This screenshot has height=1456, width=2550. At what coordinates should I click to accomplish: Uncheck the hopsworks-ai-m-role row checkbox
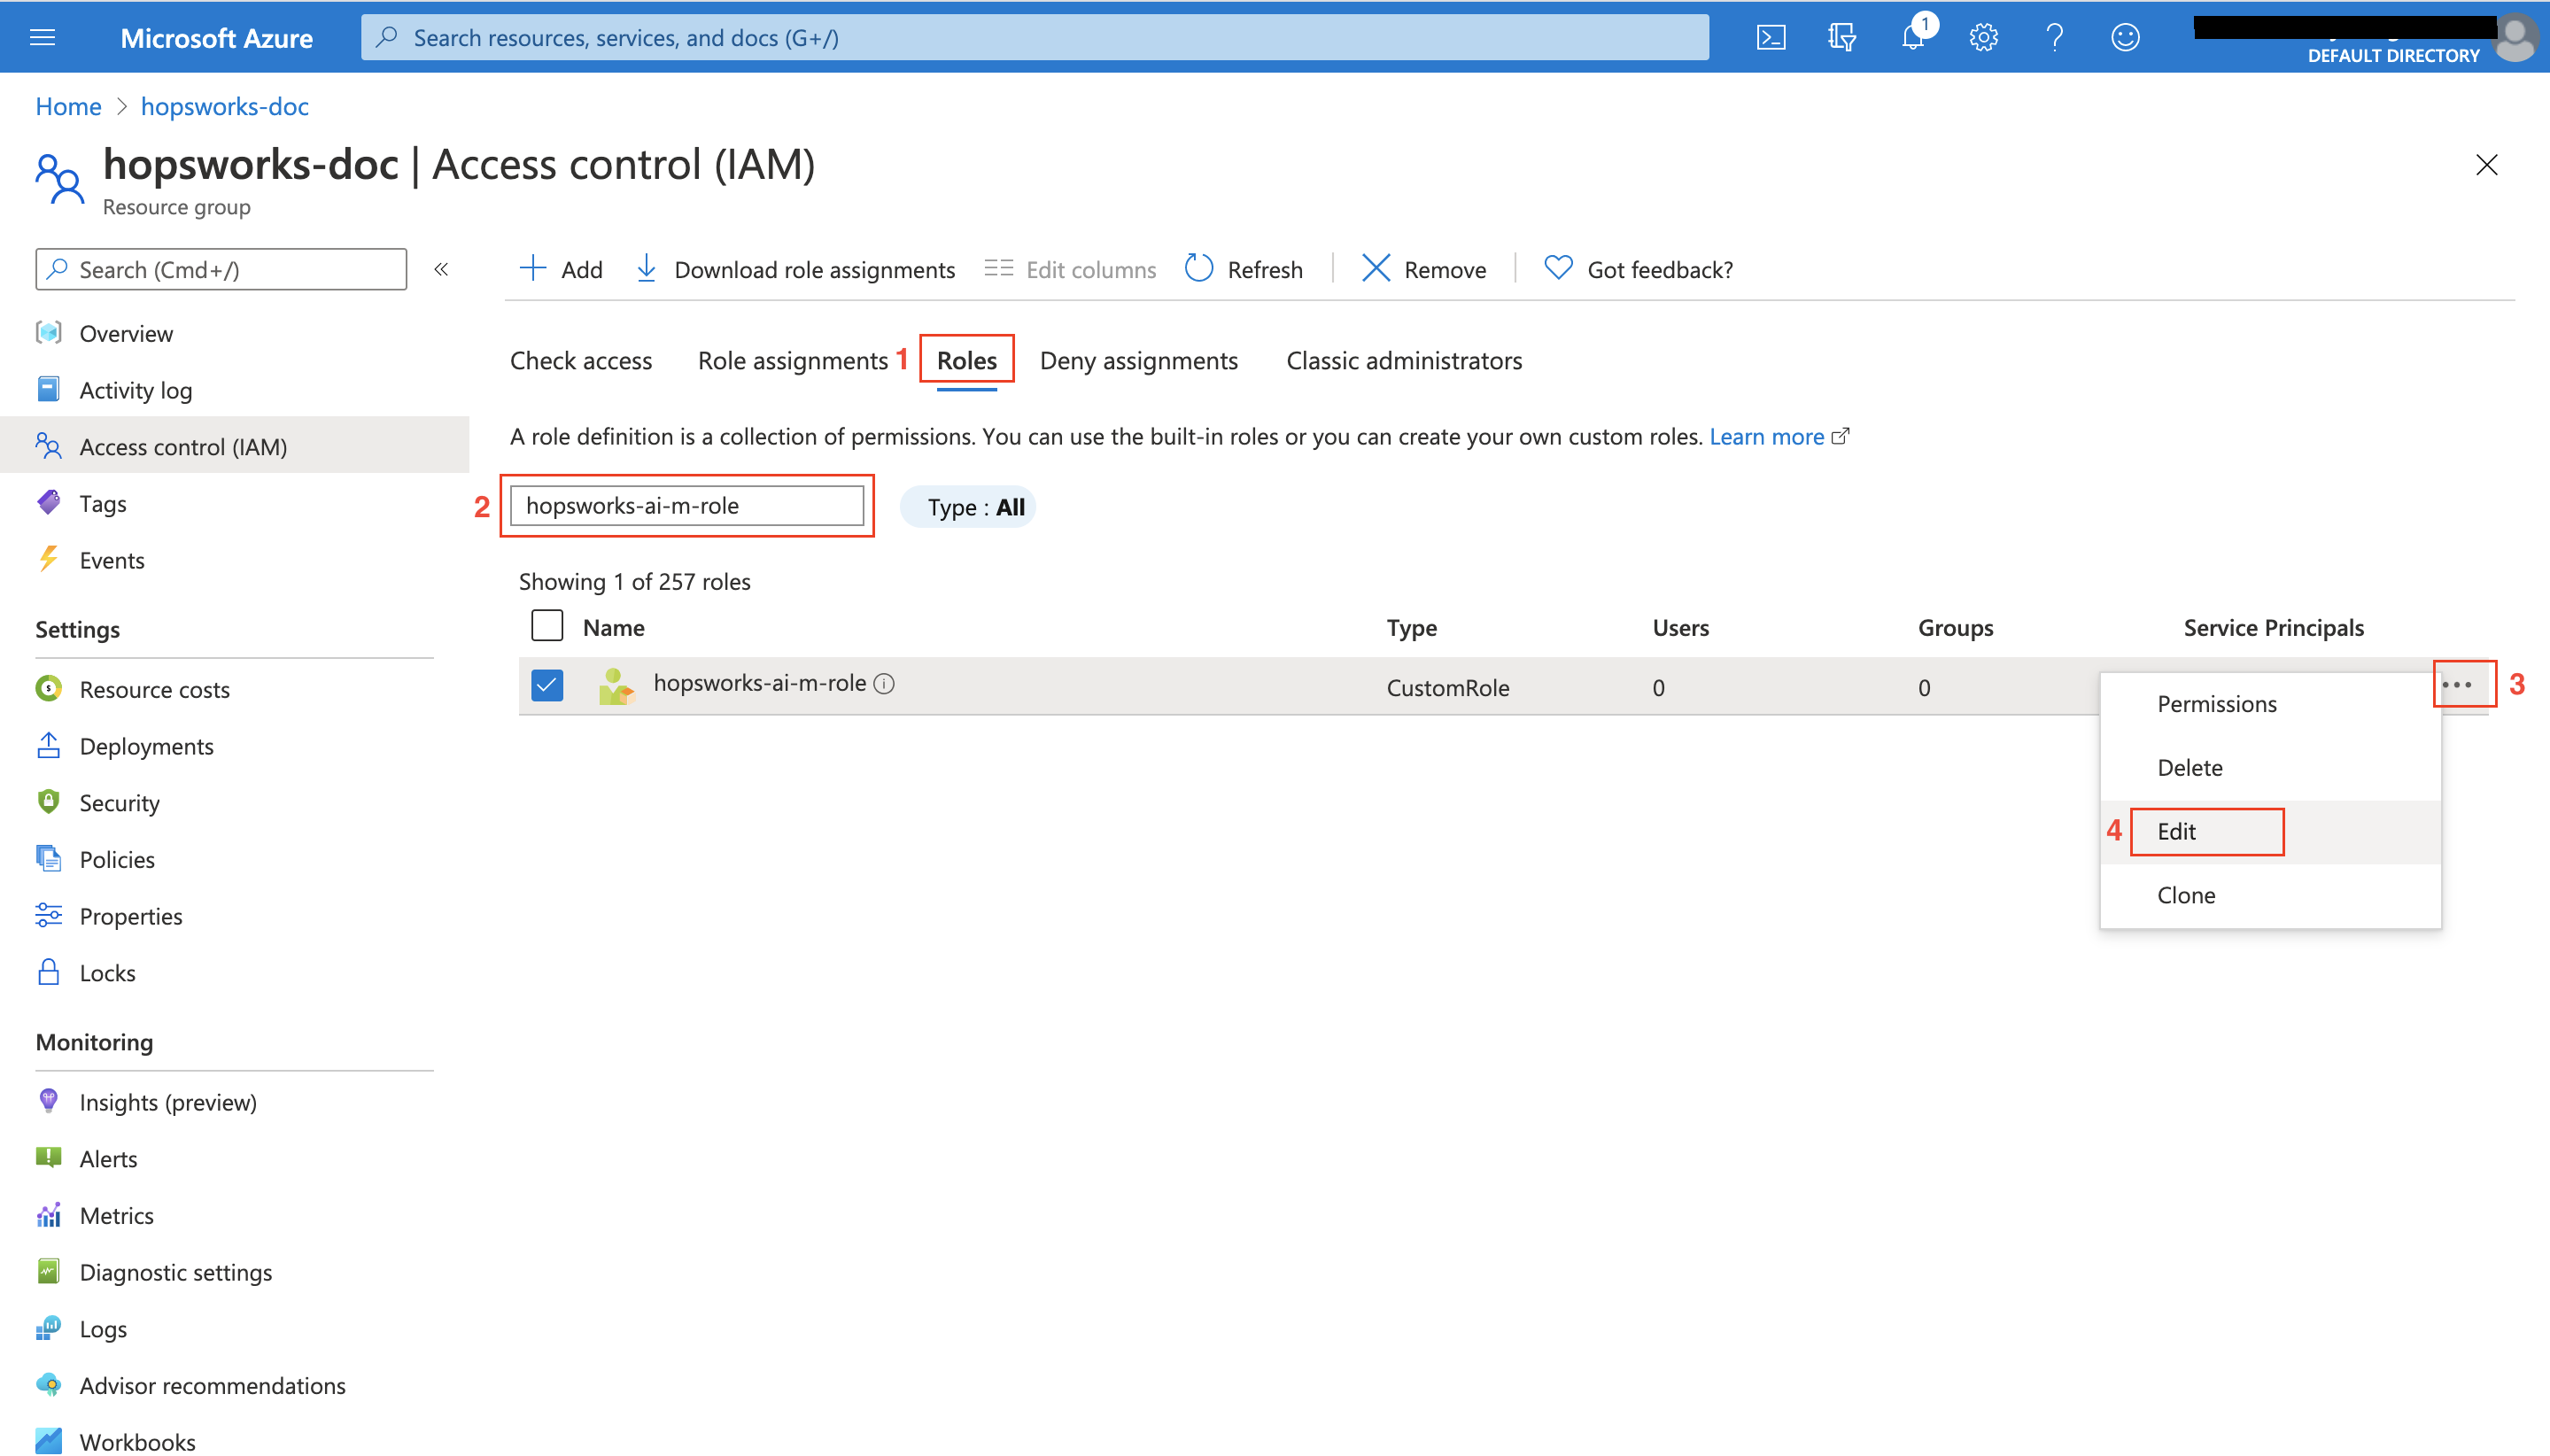(x=547, y=686)
